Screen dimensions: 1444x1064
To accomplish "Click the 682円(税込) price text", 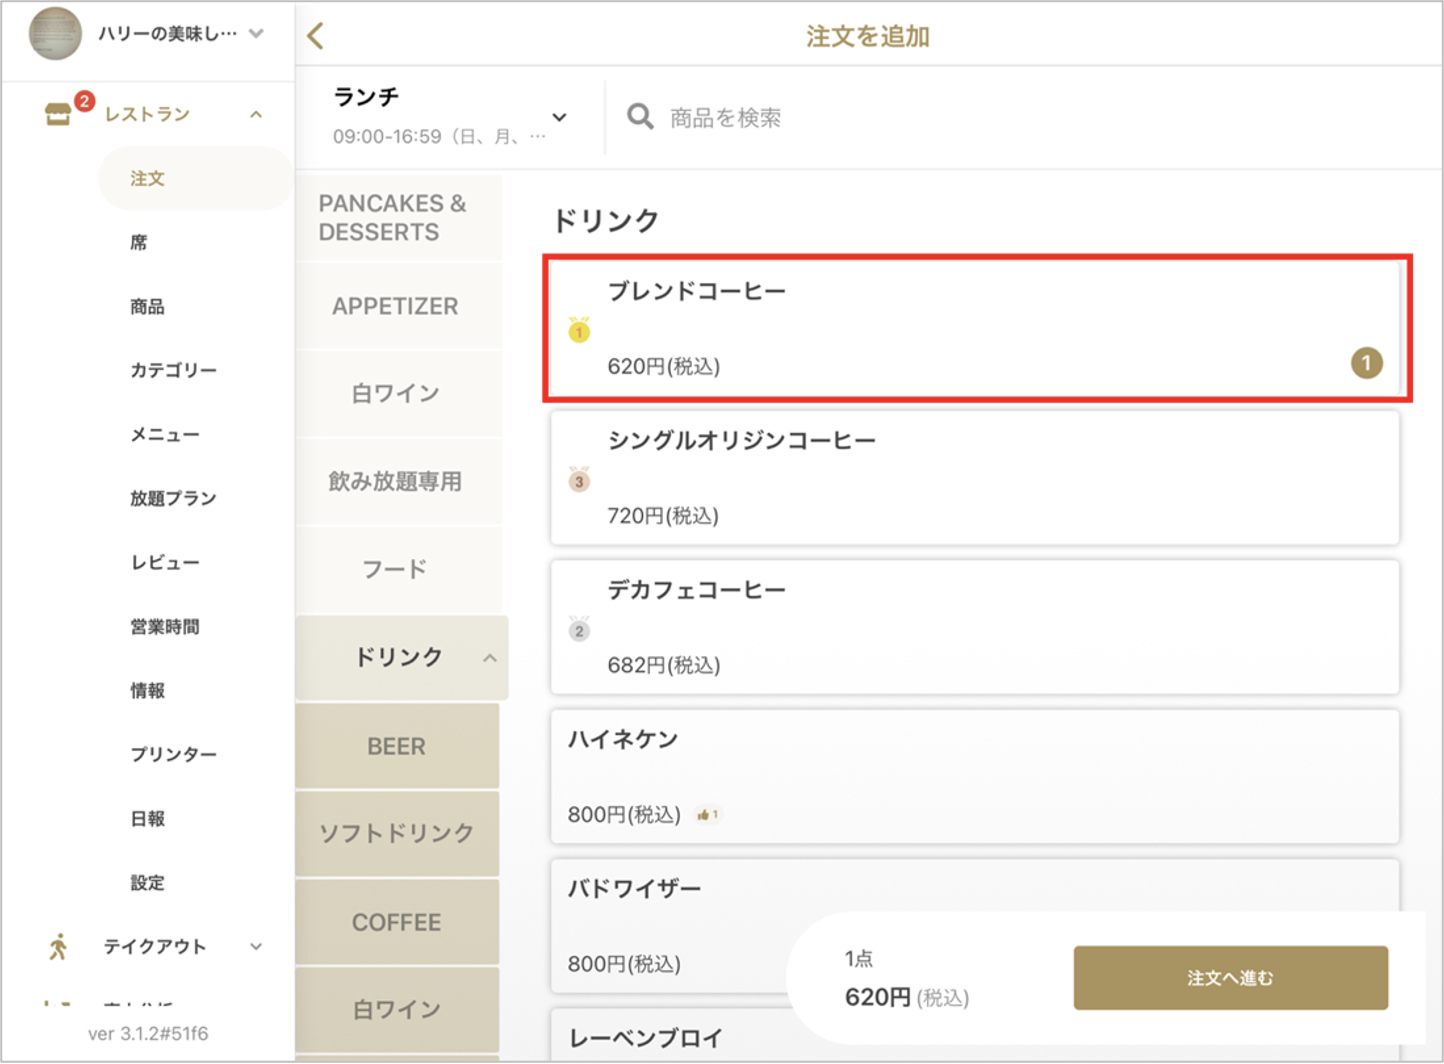I will pos(664,665).
